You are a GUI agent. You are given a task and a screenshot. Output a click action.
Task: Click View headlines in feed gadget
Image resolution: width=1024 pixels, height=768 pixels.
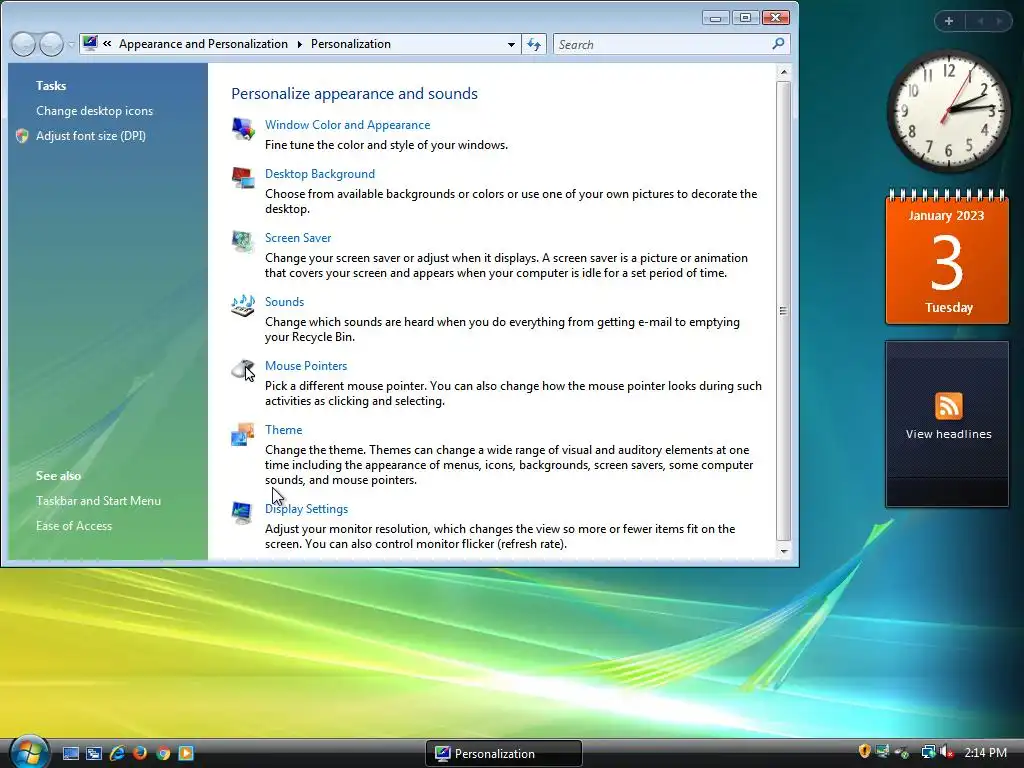[x=948, y=434]
